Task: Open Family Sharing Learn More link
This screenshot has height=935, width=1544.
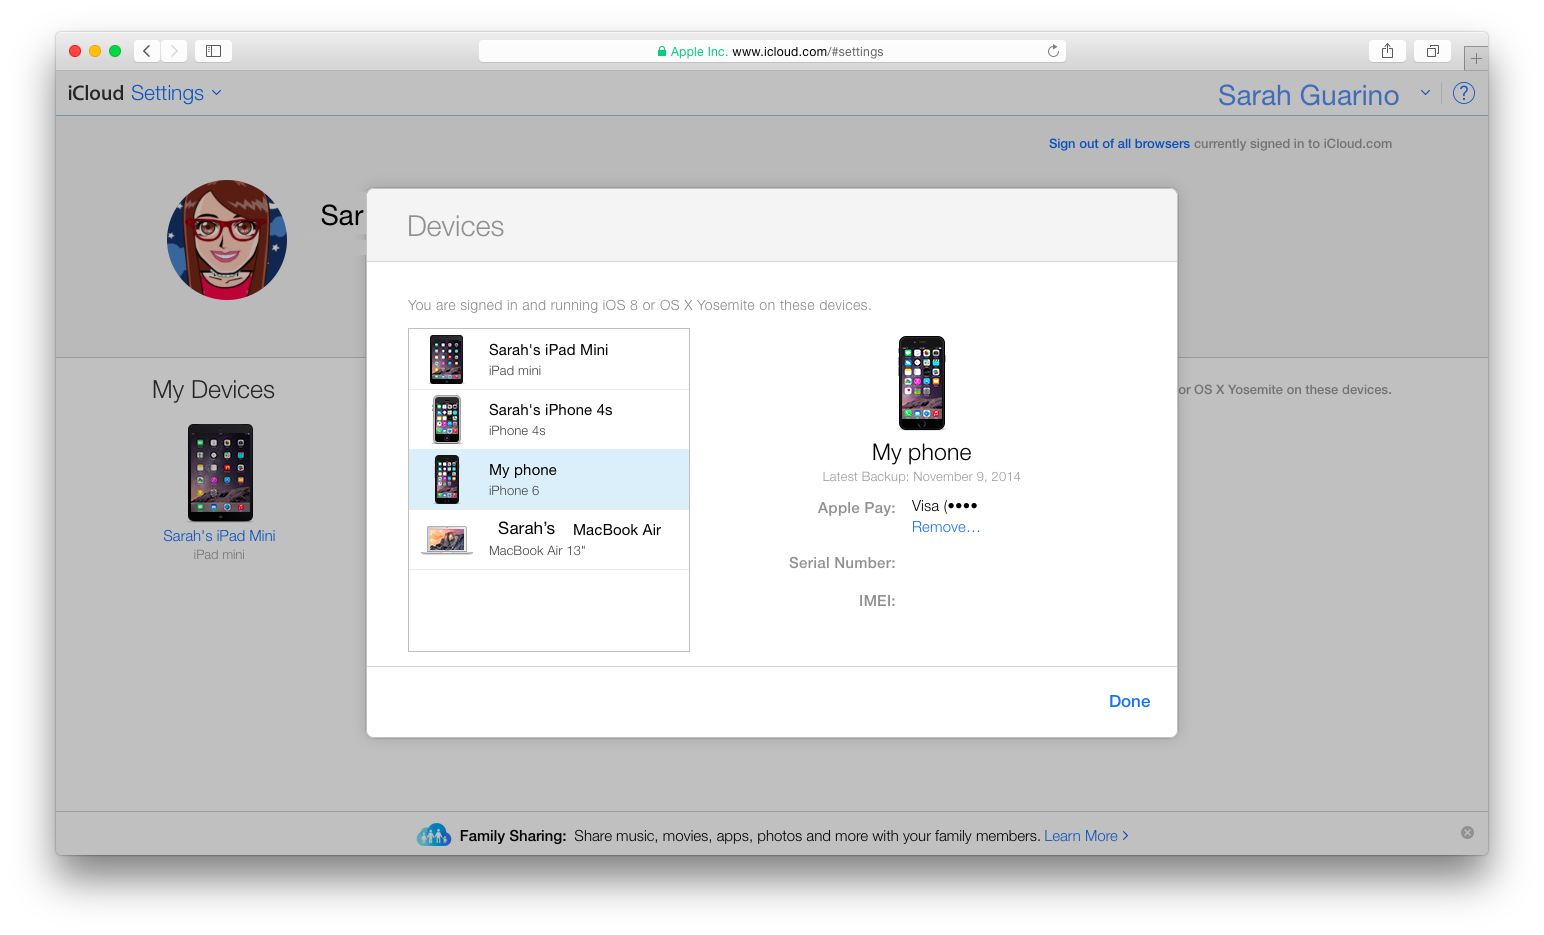Action: 1085,836
